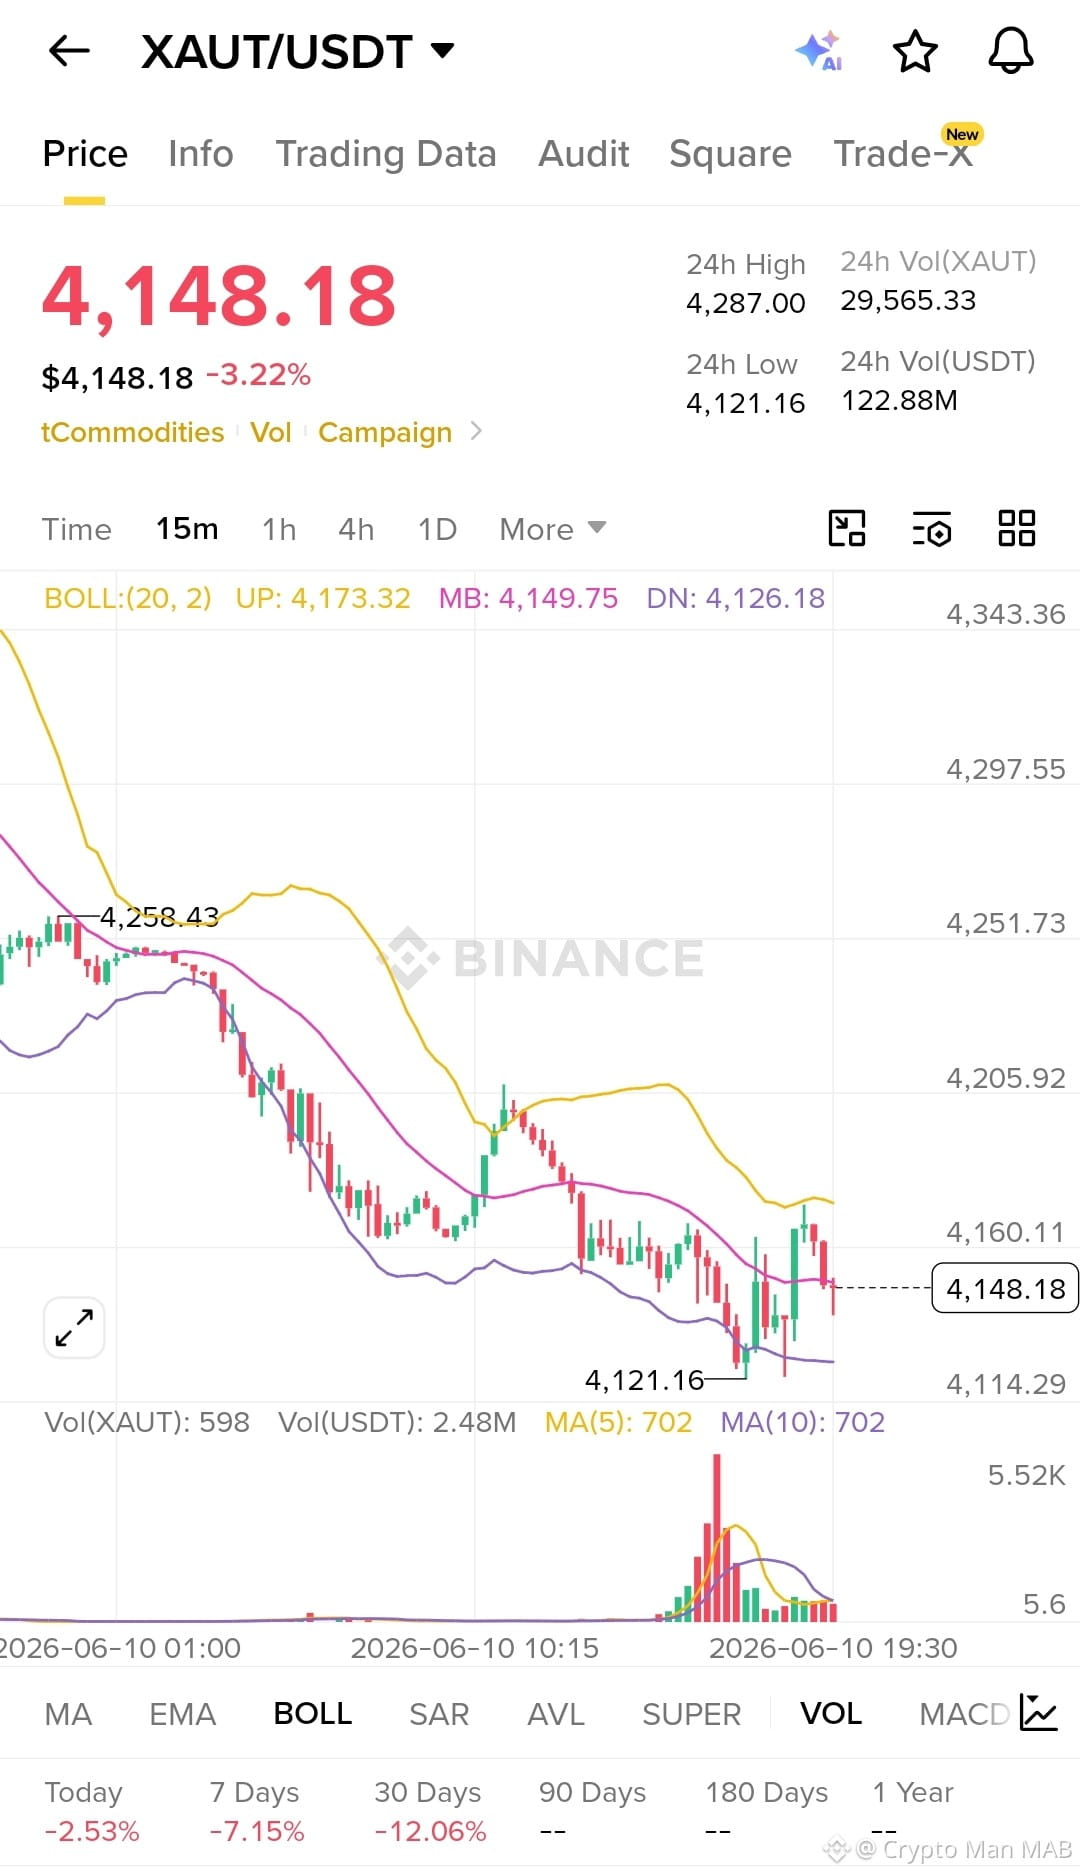The height and width of the screenshot is (1874, 1080).
Task: Toggle the SAR indicator
Action: [x=439, y=1714]
